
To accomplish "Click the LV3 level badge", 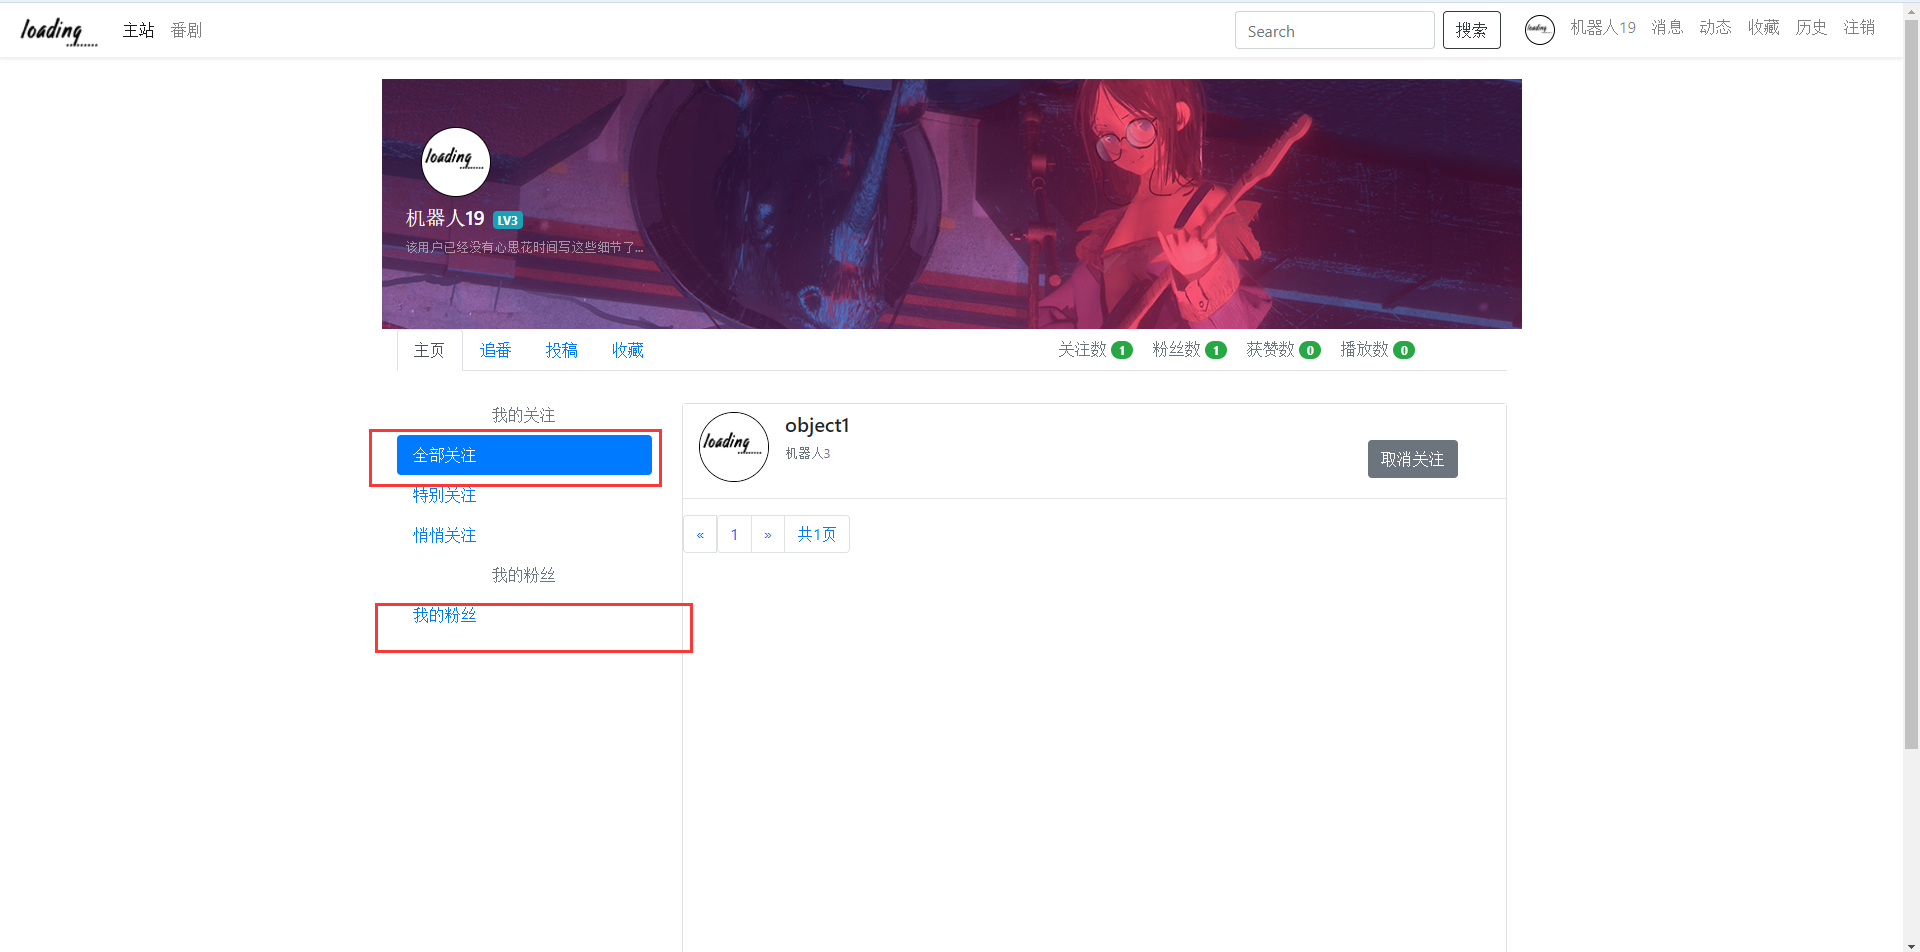I will tap(508, 220).
